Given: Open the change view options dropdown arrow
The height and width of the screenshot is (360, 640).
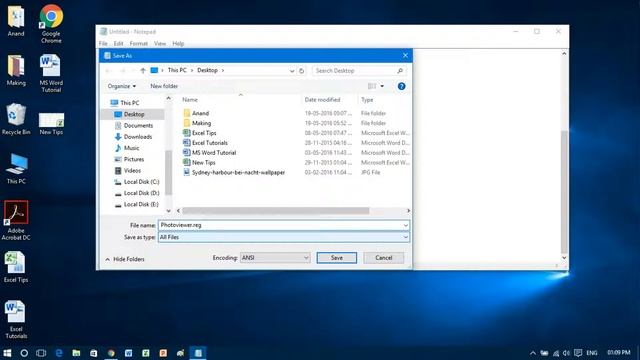Looking at the screenshot, I should coord(382,86).
